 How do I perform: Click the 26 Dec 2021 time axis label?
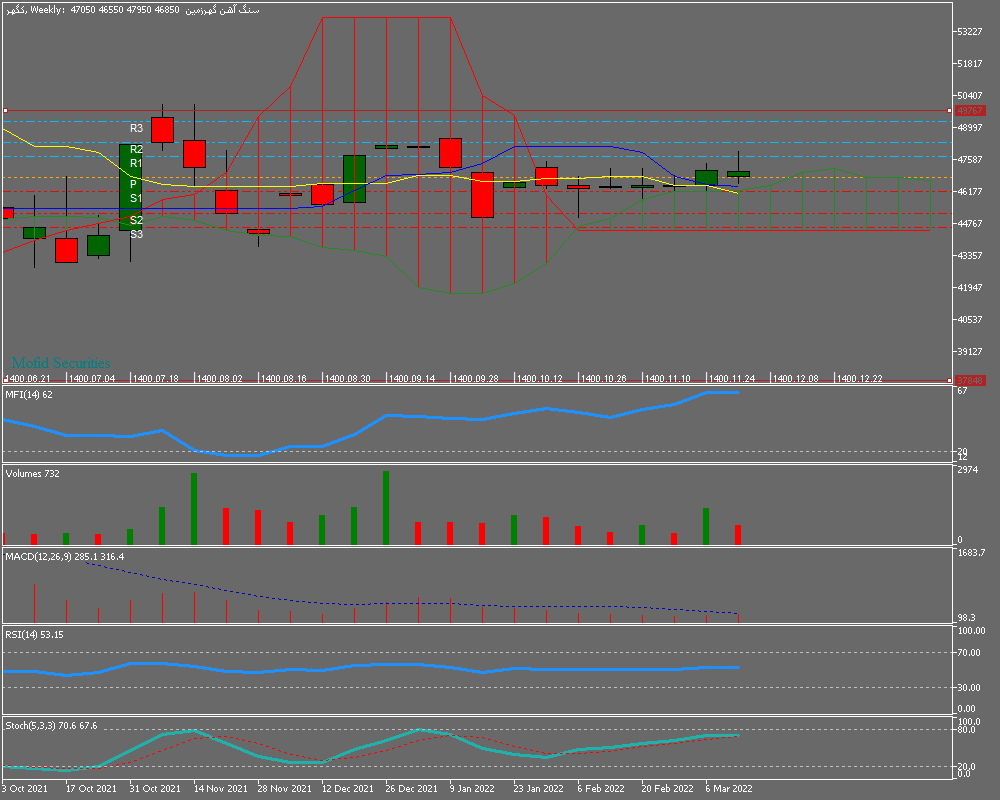(x=411, y=789)
